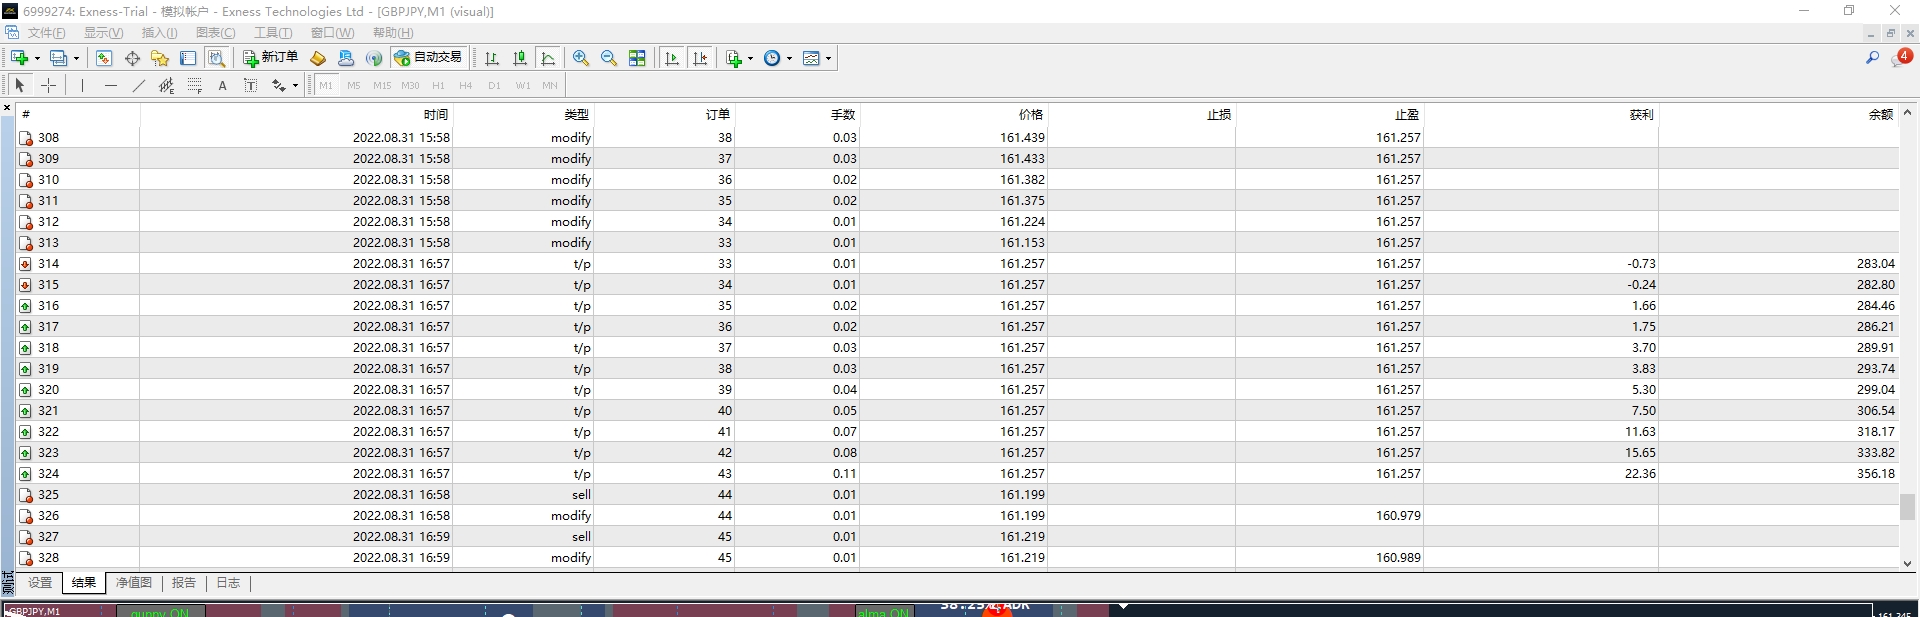Open the notifications icon with badge 4
Viewport: 1920px width, 617px height.
click(1901, 58)
